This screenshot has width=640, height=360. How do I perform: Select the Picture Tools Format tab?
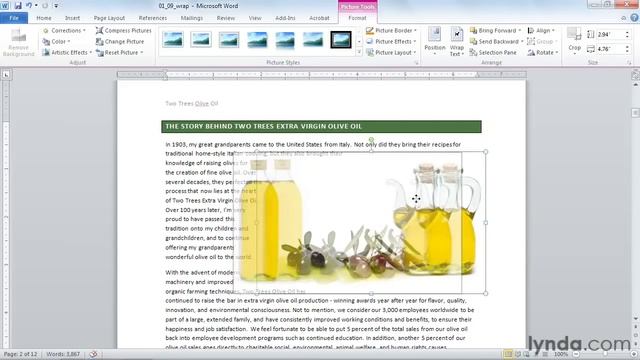(x=357, y=18)
